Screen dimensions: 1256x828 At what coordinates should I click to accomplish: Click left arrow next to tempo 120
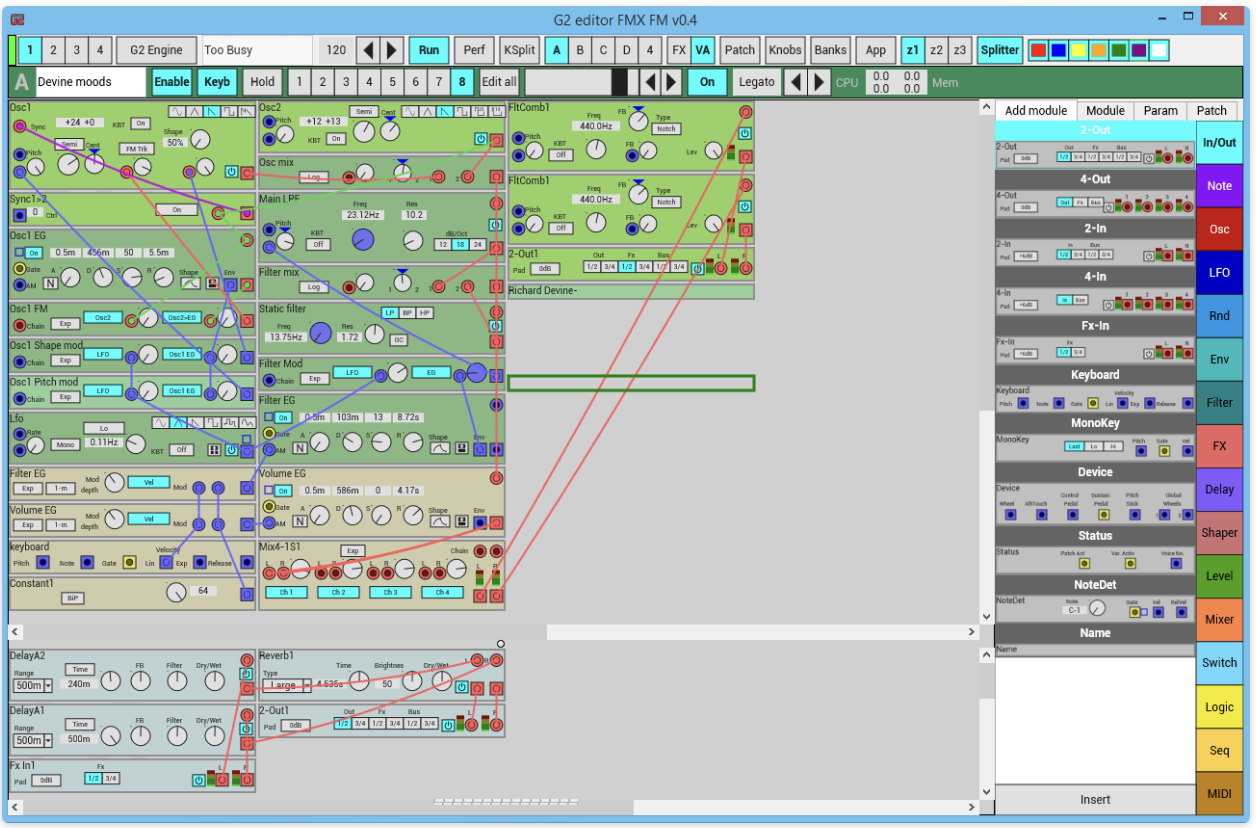click(x=368, y=50)
